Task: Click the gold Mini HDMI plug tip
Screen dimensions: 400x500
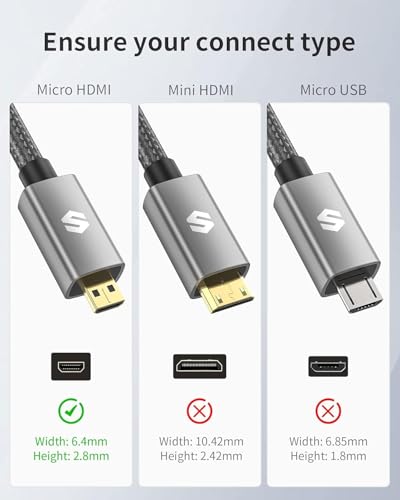Action: coord(225,293)
